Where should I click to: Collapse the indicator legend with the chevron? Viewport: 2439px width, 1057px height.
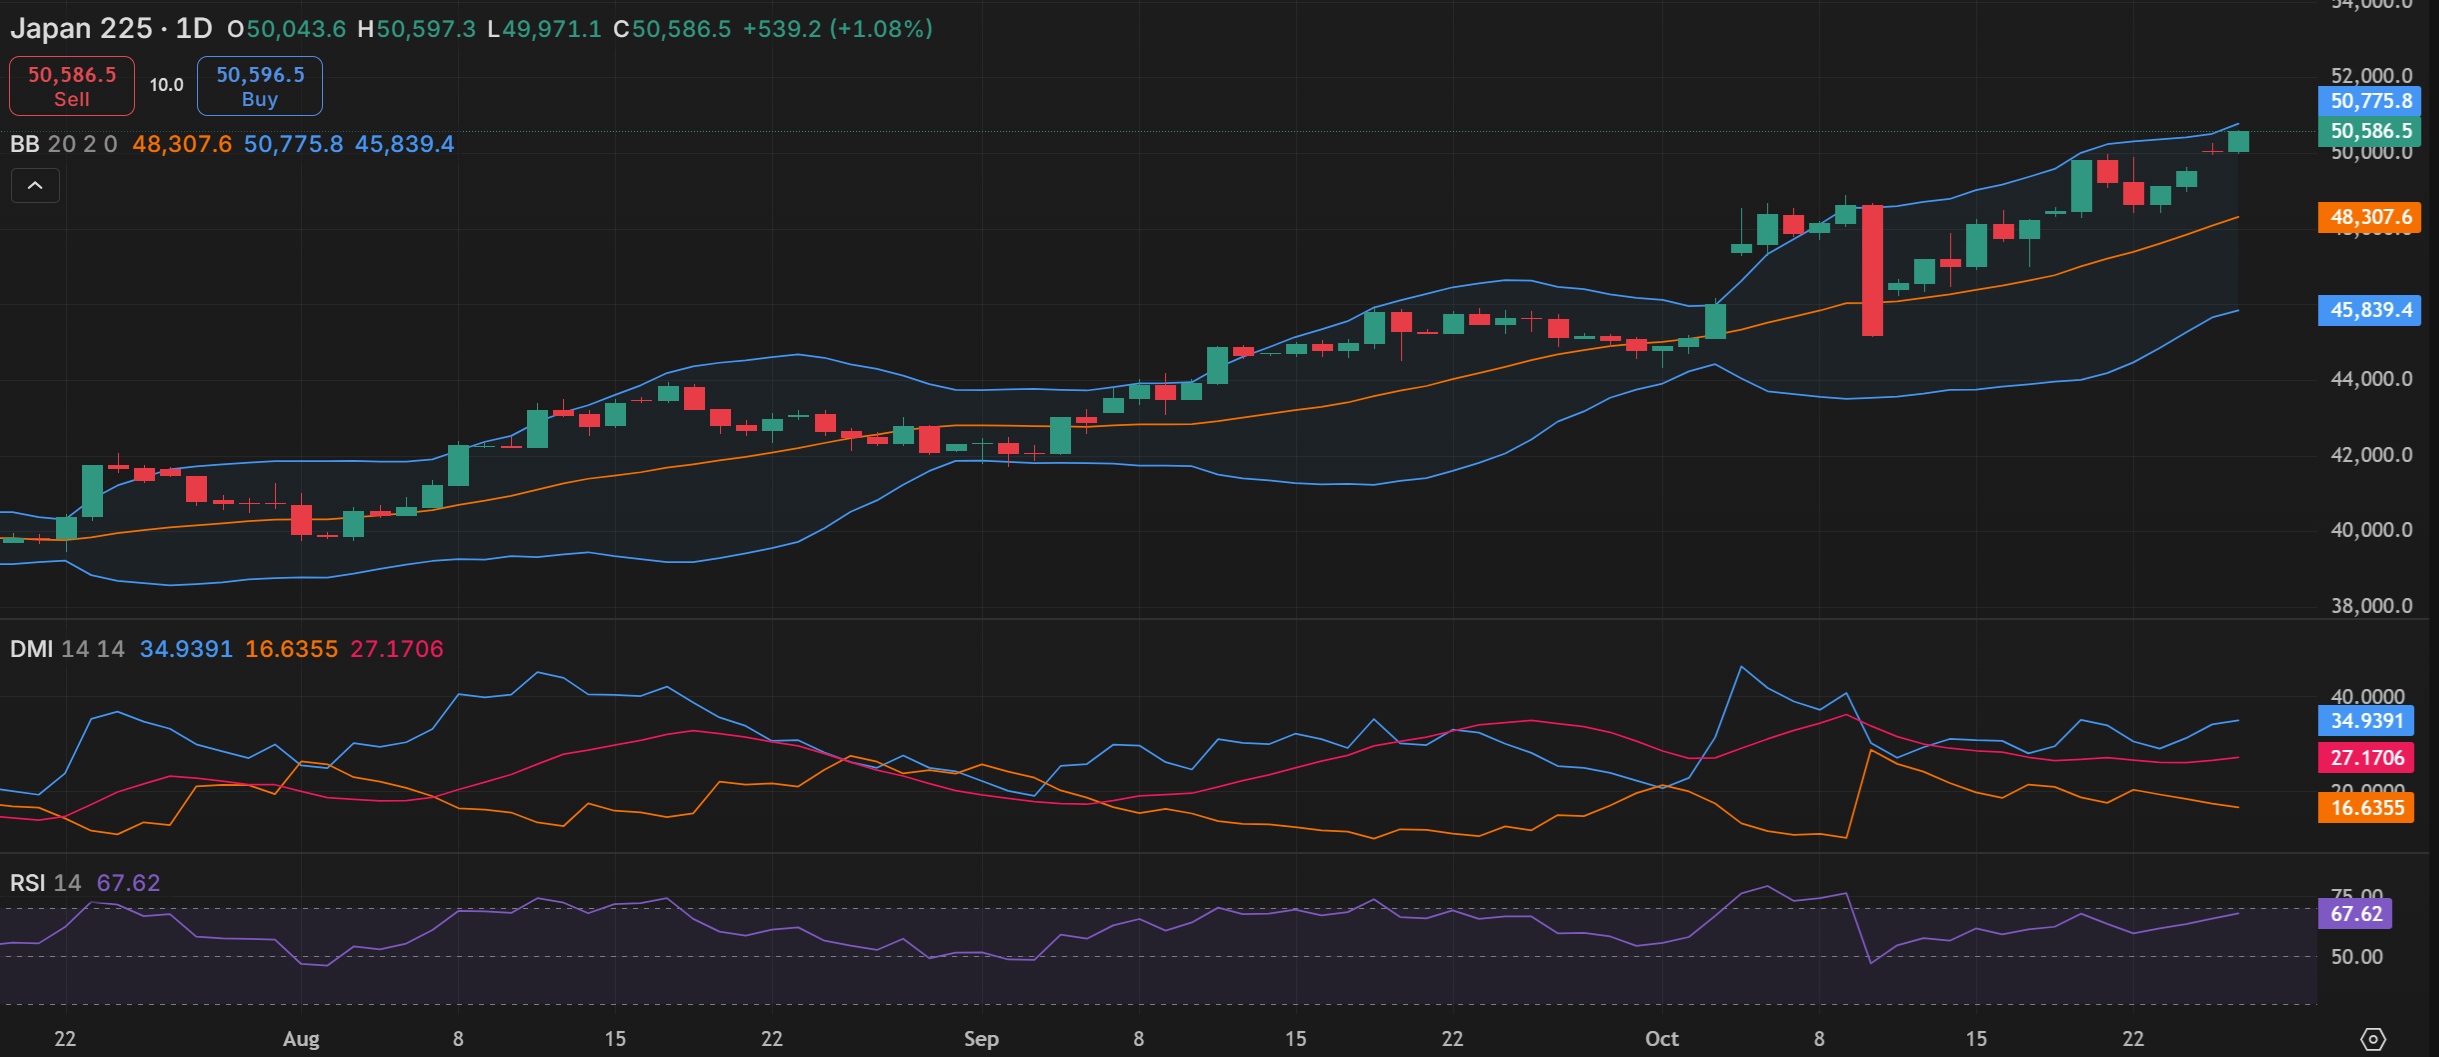click(x=35, y=186)
